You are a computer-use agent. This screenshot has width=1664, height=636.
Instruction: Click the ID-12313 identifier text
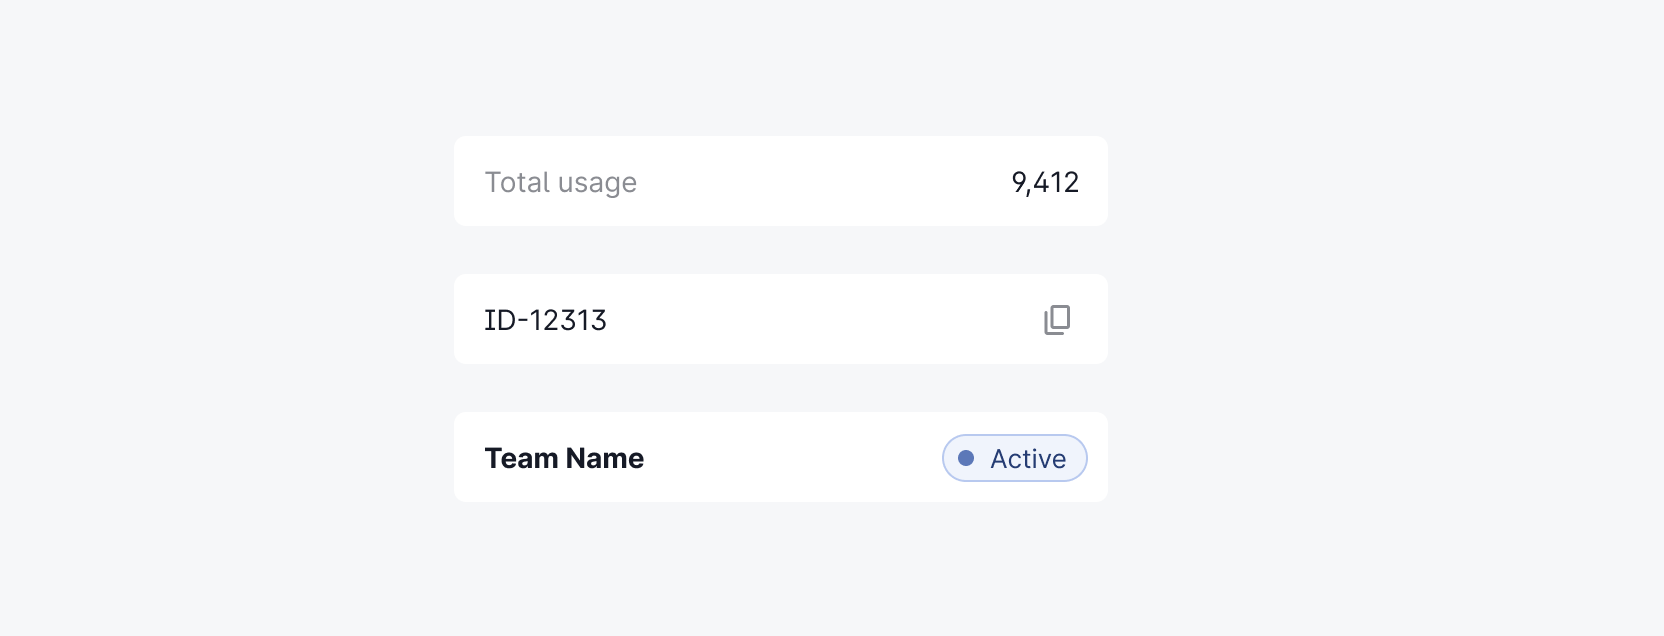[545, 320]
